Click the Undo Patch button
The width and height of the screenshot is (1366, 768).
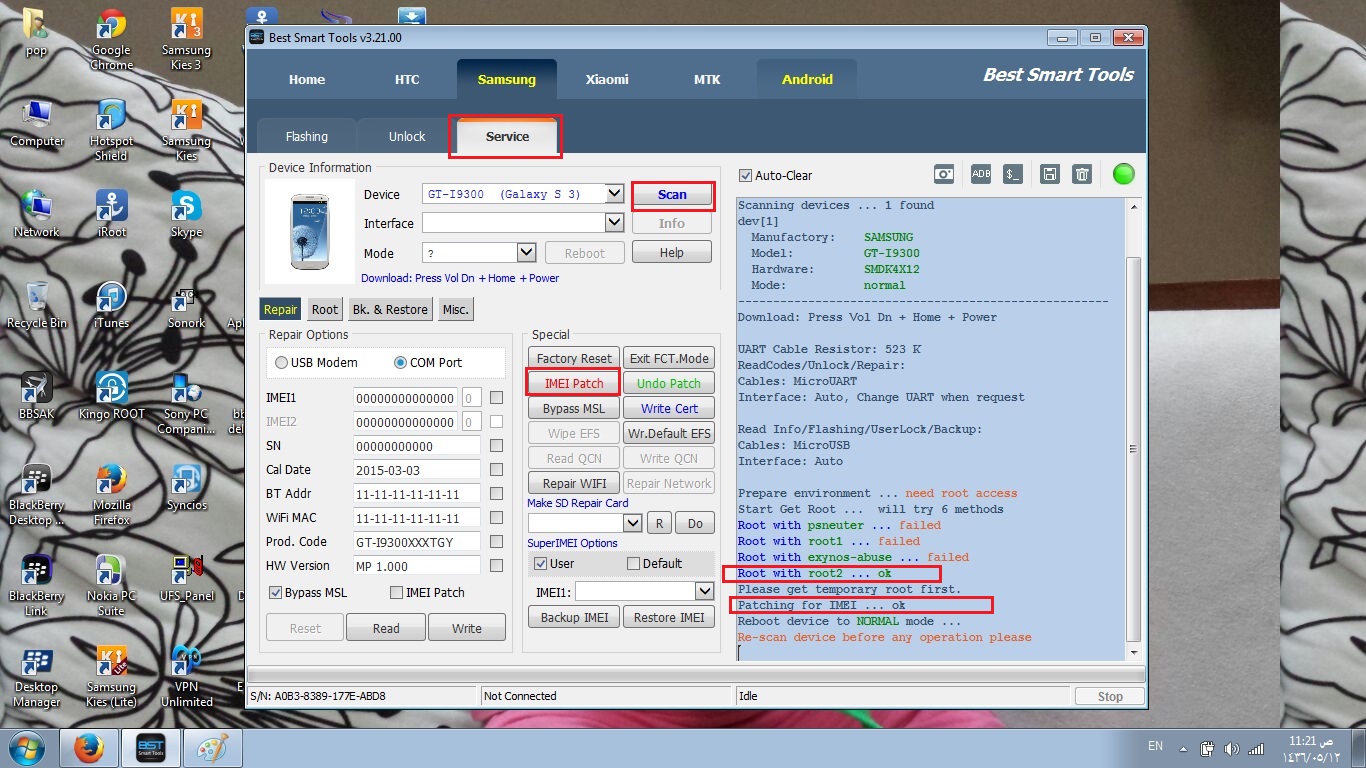coord(669,383)
